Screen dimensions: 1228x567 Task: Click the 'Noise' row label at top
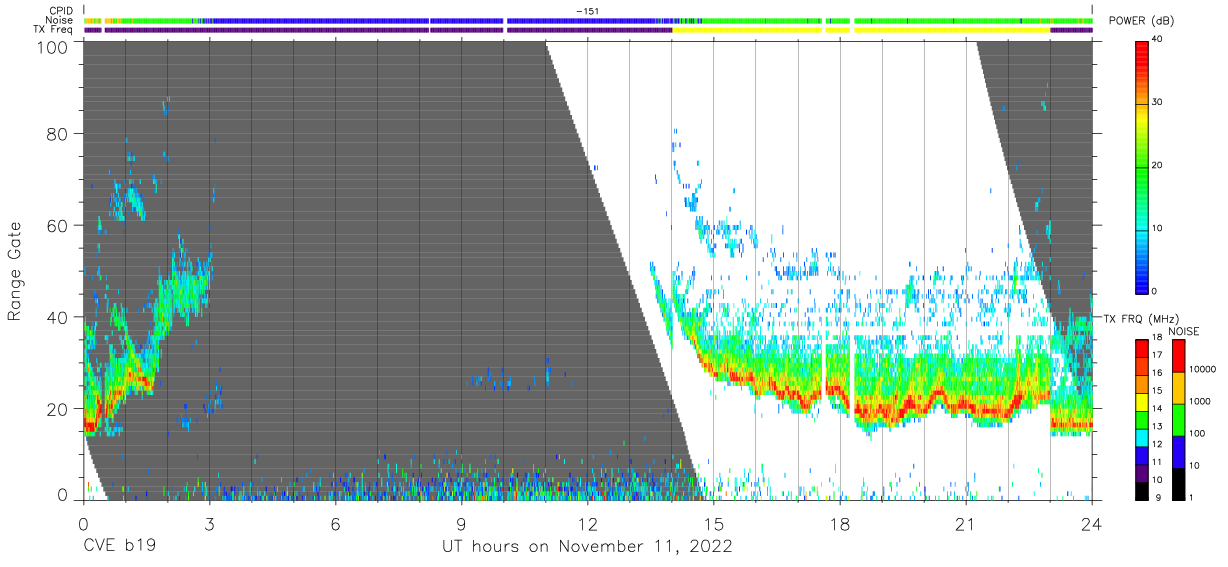click(60, 20)
